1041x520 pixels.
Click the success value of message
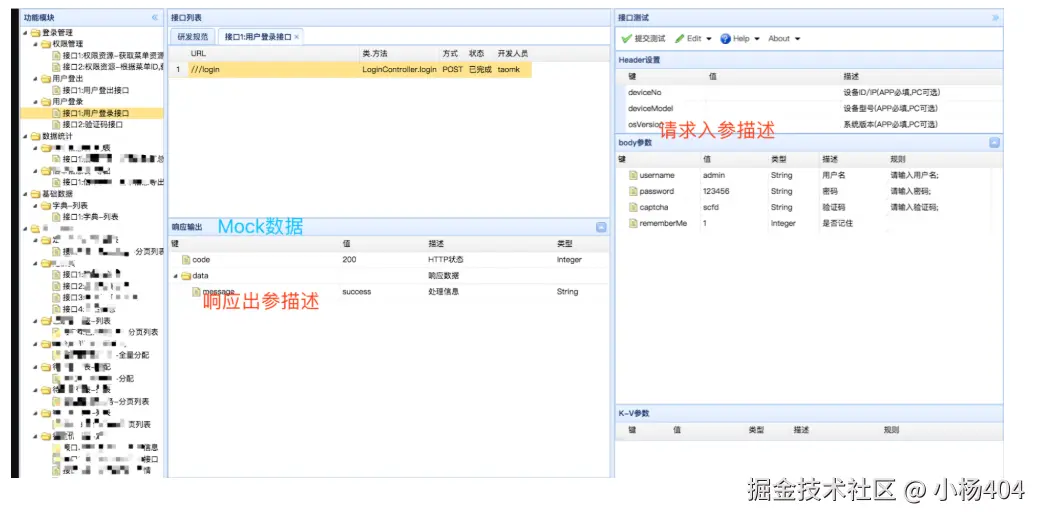(357, 292)
